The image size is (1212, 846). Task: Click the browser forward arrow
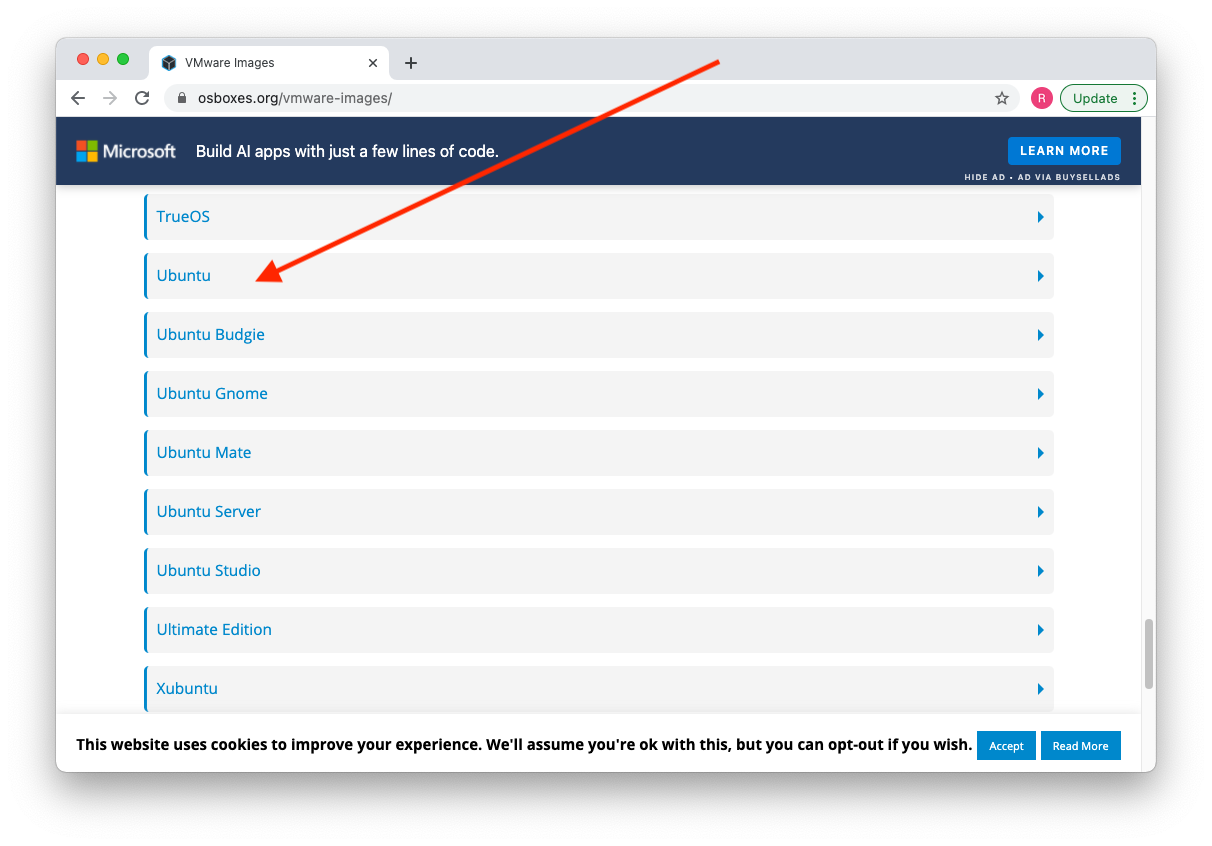[x=110, y=98]
